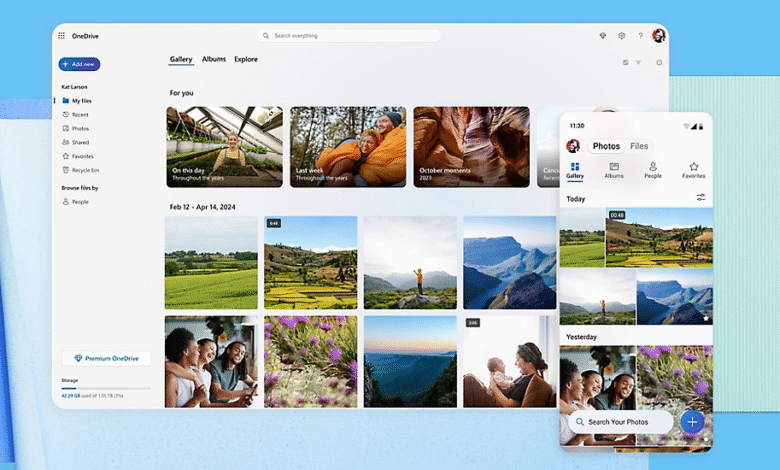Click the Add new button
Image resolution: width=780 pixels, height=470 pixels.
(x=80, y=64)
